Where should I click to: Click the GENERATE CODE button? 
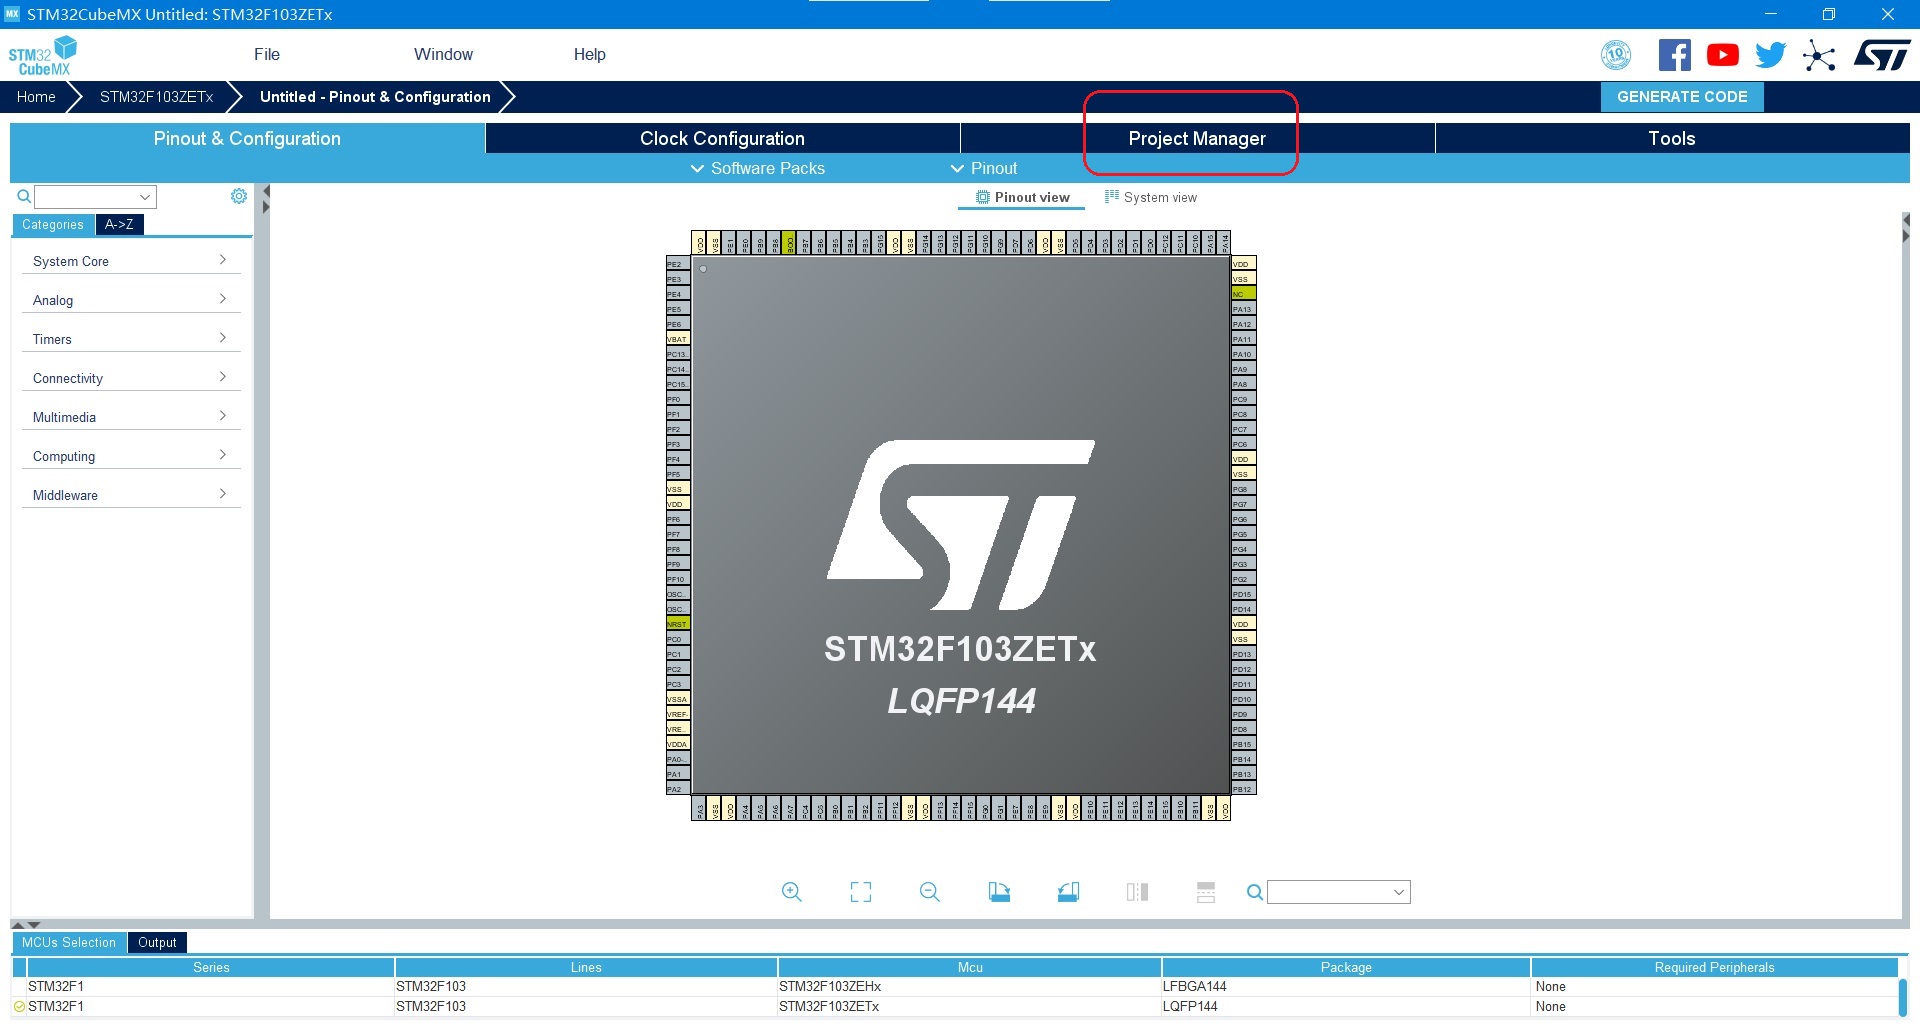pos(1682,97)
